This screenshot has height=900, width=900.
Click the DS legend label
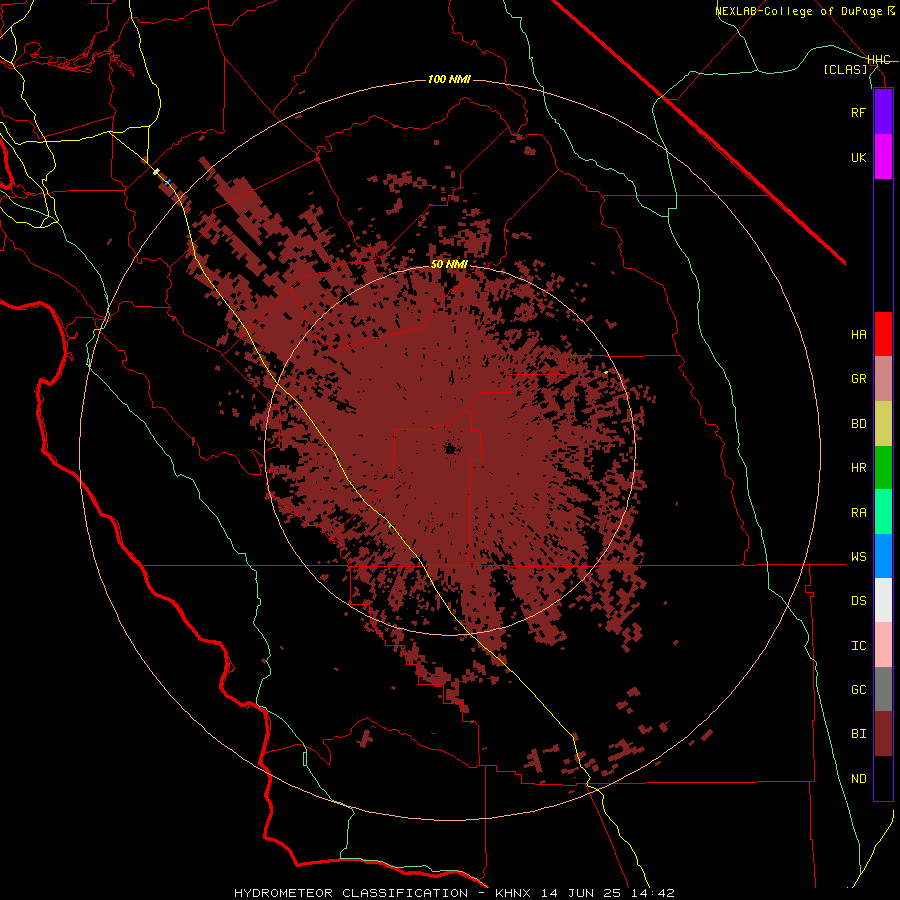coord(858,601)
